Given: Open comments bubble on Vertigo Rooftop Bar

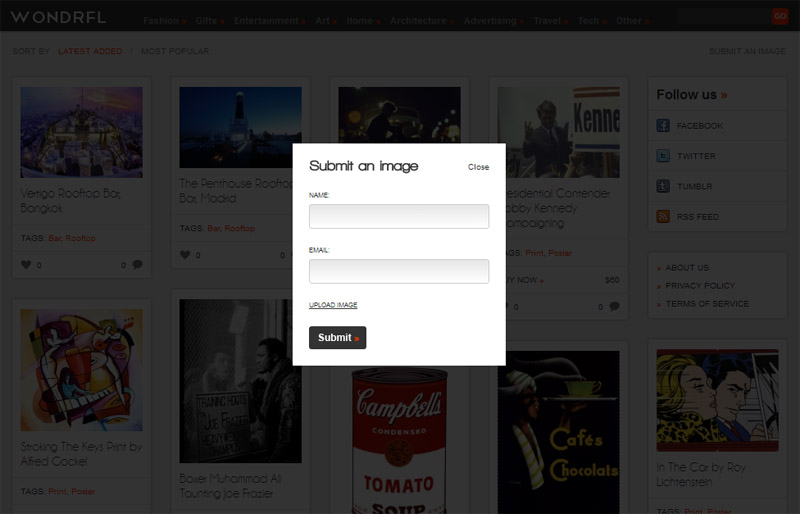Looking at the screenshot, I should click(x=138, y=264).
